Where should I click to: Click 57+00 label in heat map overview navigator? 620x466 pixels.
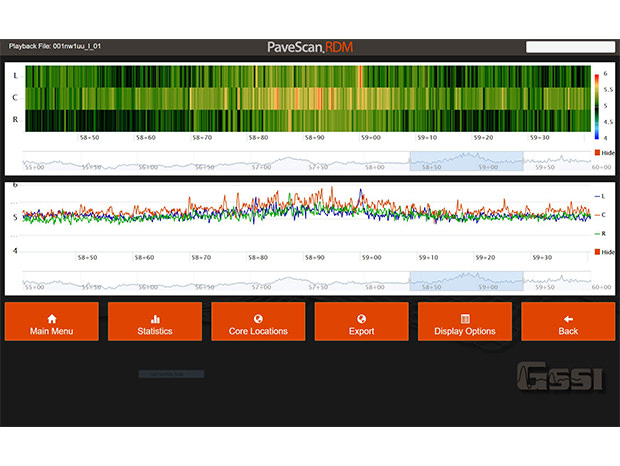tap(261, 167)
